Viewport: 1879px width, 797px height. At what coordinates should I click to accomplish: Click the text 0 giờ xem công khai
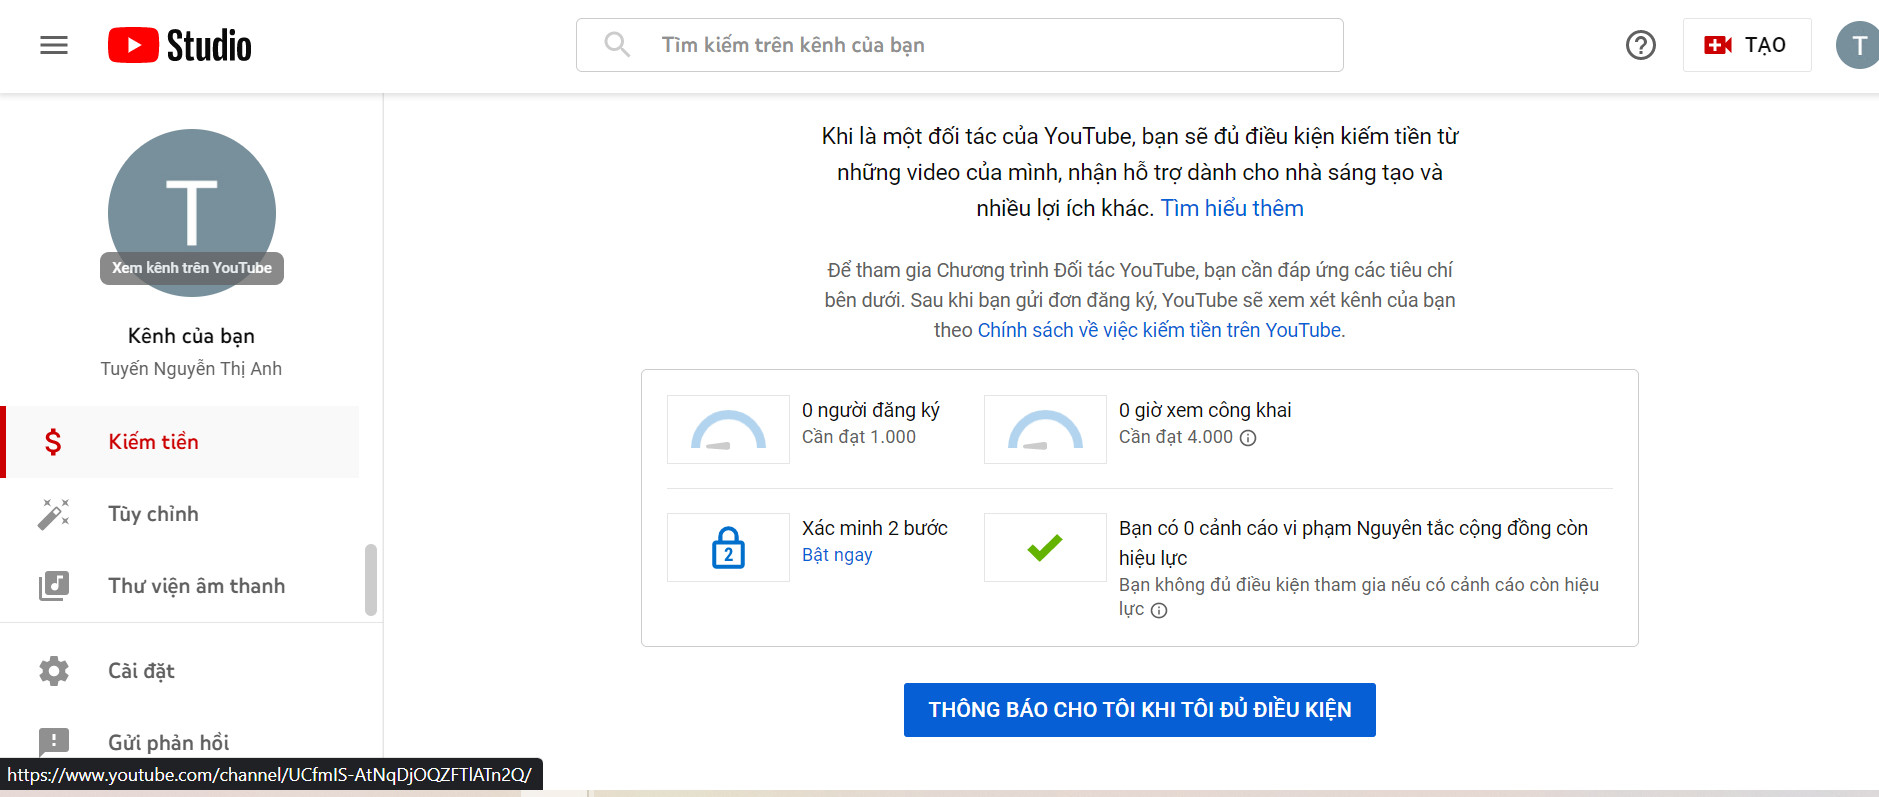(x=1205, y=410)
